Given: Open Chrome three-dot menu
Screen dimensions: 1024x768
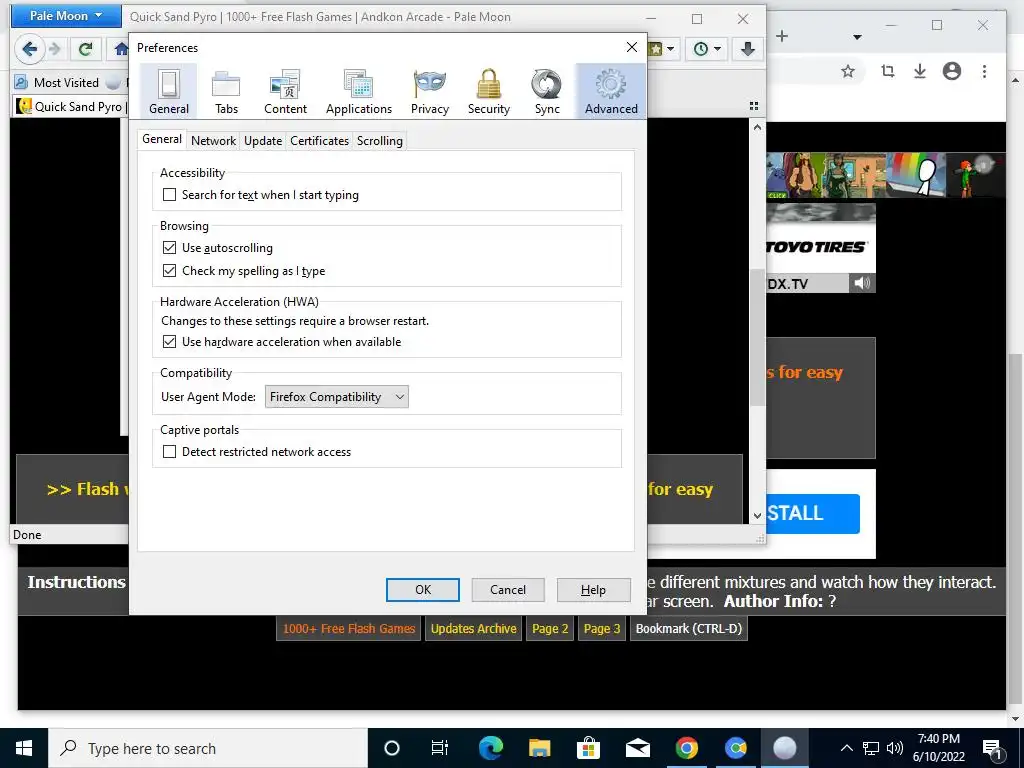Looking at the screenshot, I should coord(984,71).
